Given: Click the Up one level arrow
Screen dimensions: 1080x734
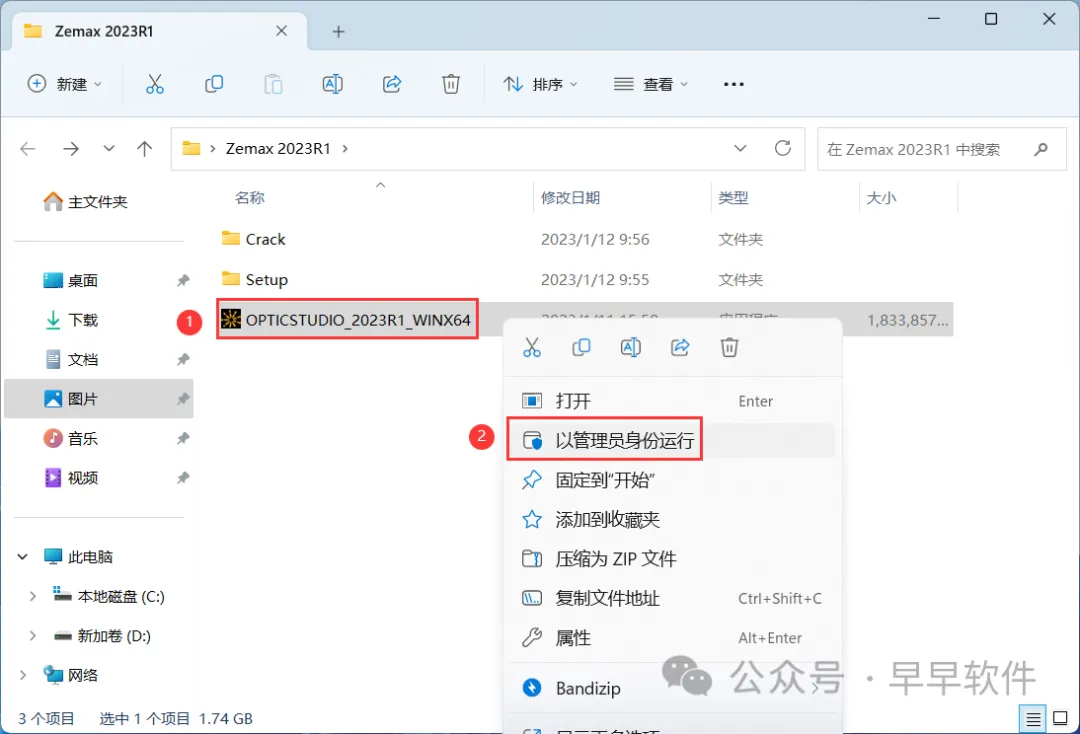Looking at the screenshot, I should click(145, 149).
